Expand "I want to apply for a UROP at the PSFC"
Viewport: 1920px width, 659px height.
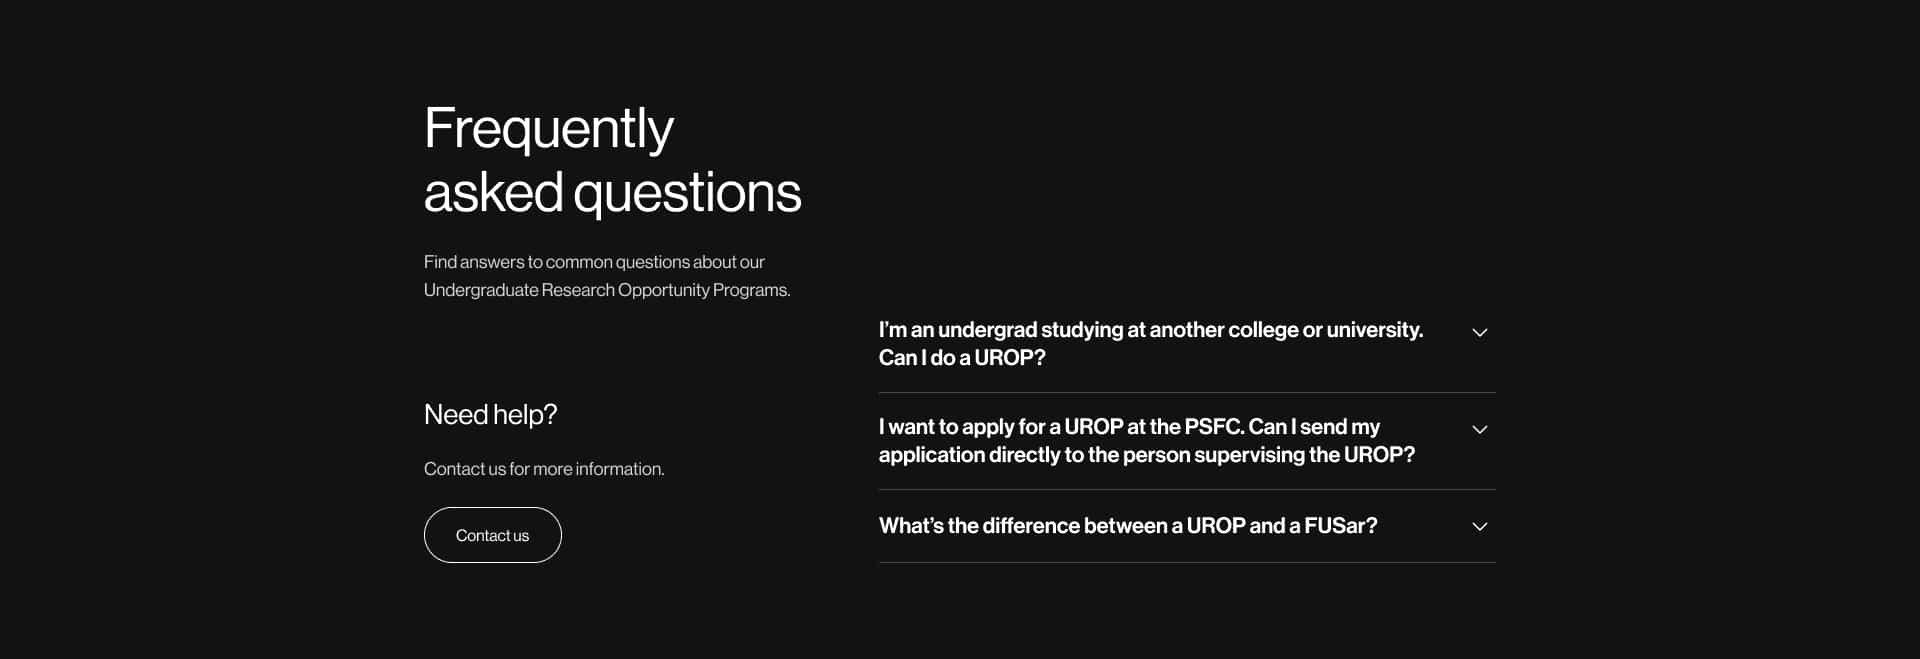(x=1186, y=441)
